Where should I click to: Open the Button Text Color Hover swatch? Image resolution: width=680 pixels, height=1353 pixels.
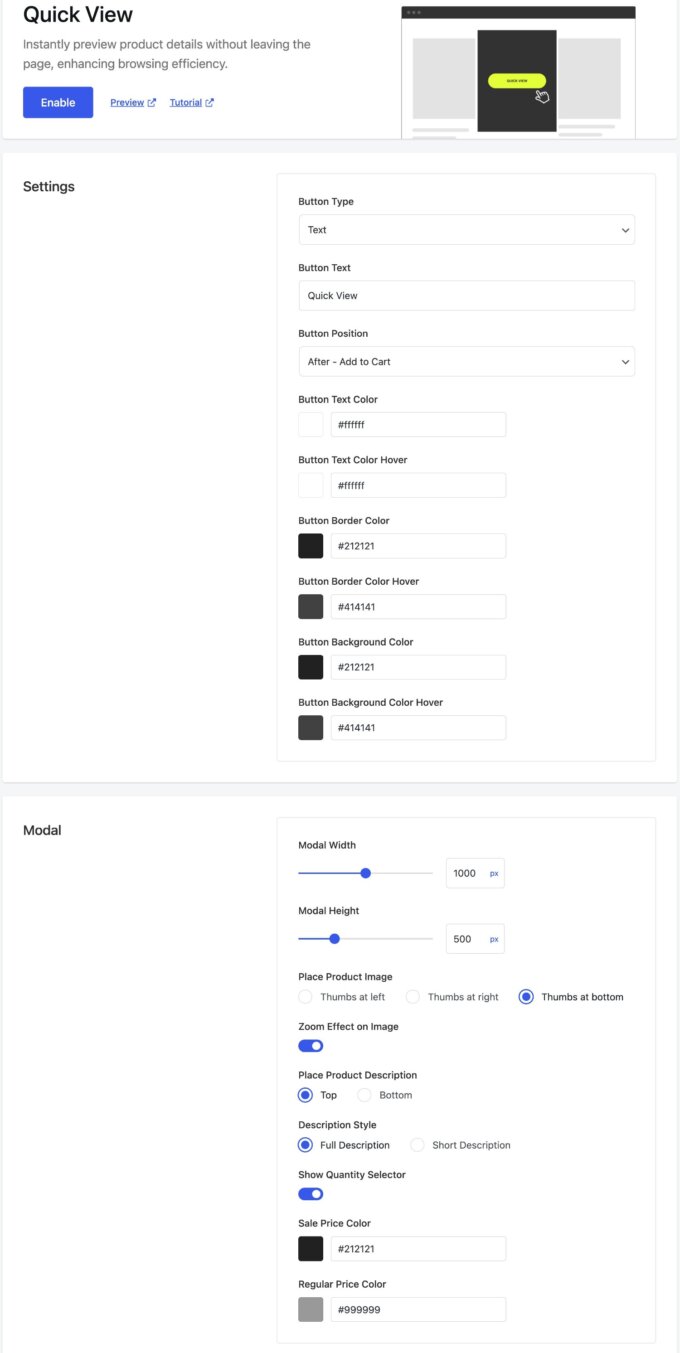click(311, 485)
